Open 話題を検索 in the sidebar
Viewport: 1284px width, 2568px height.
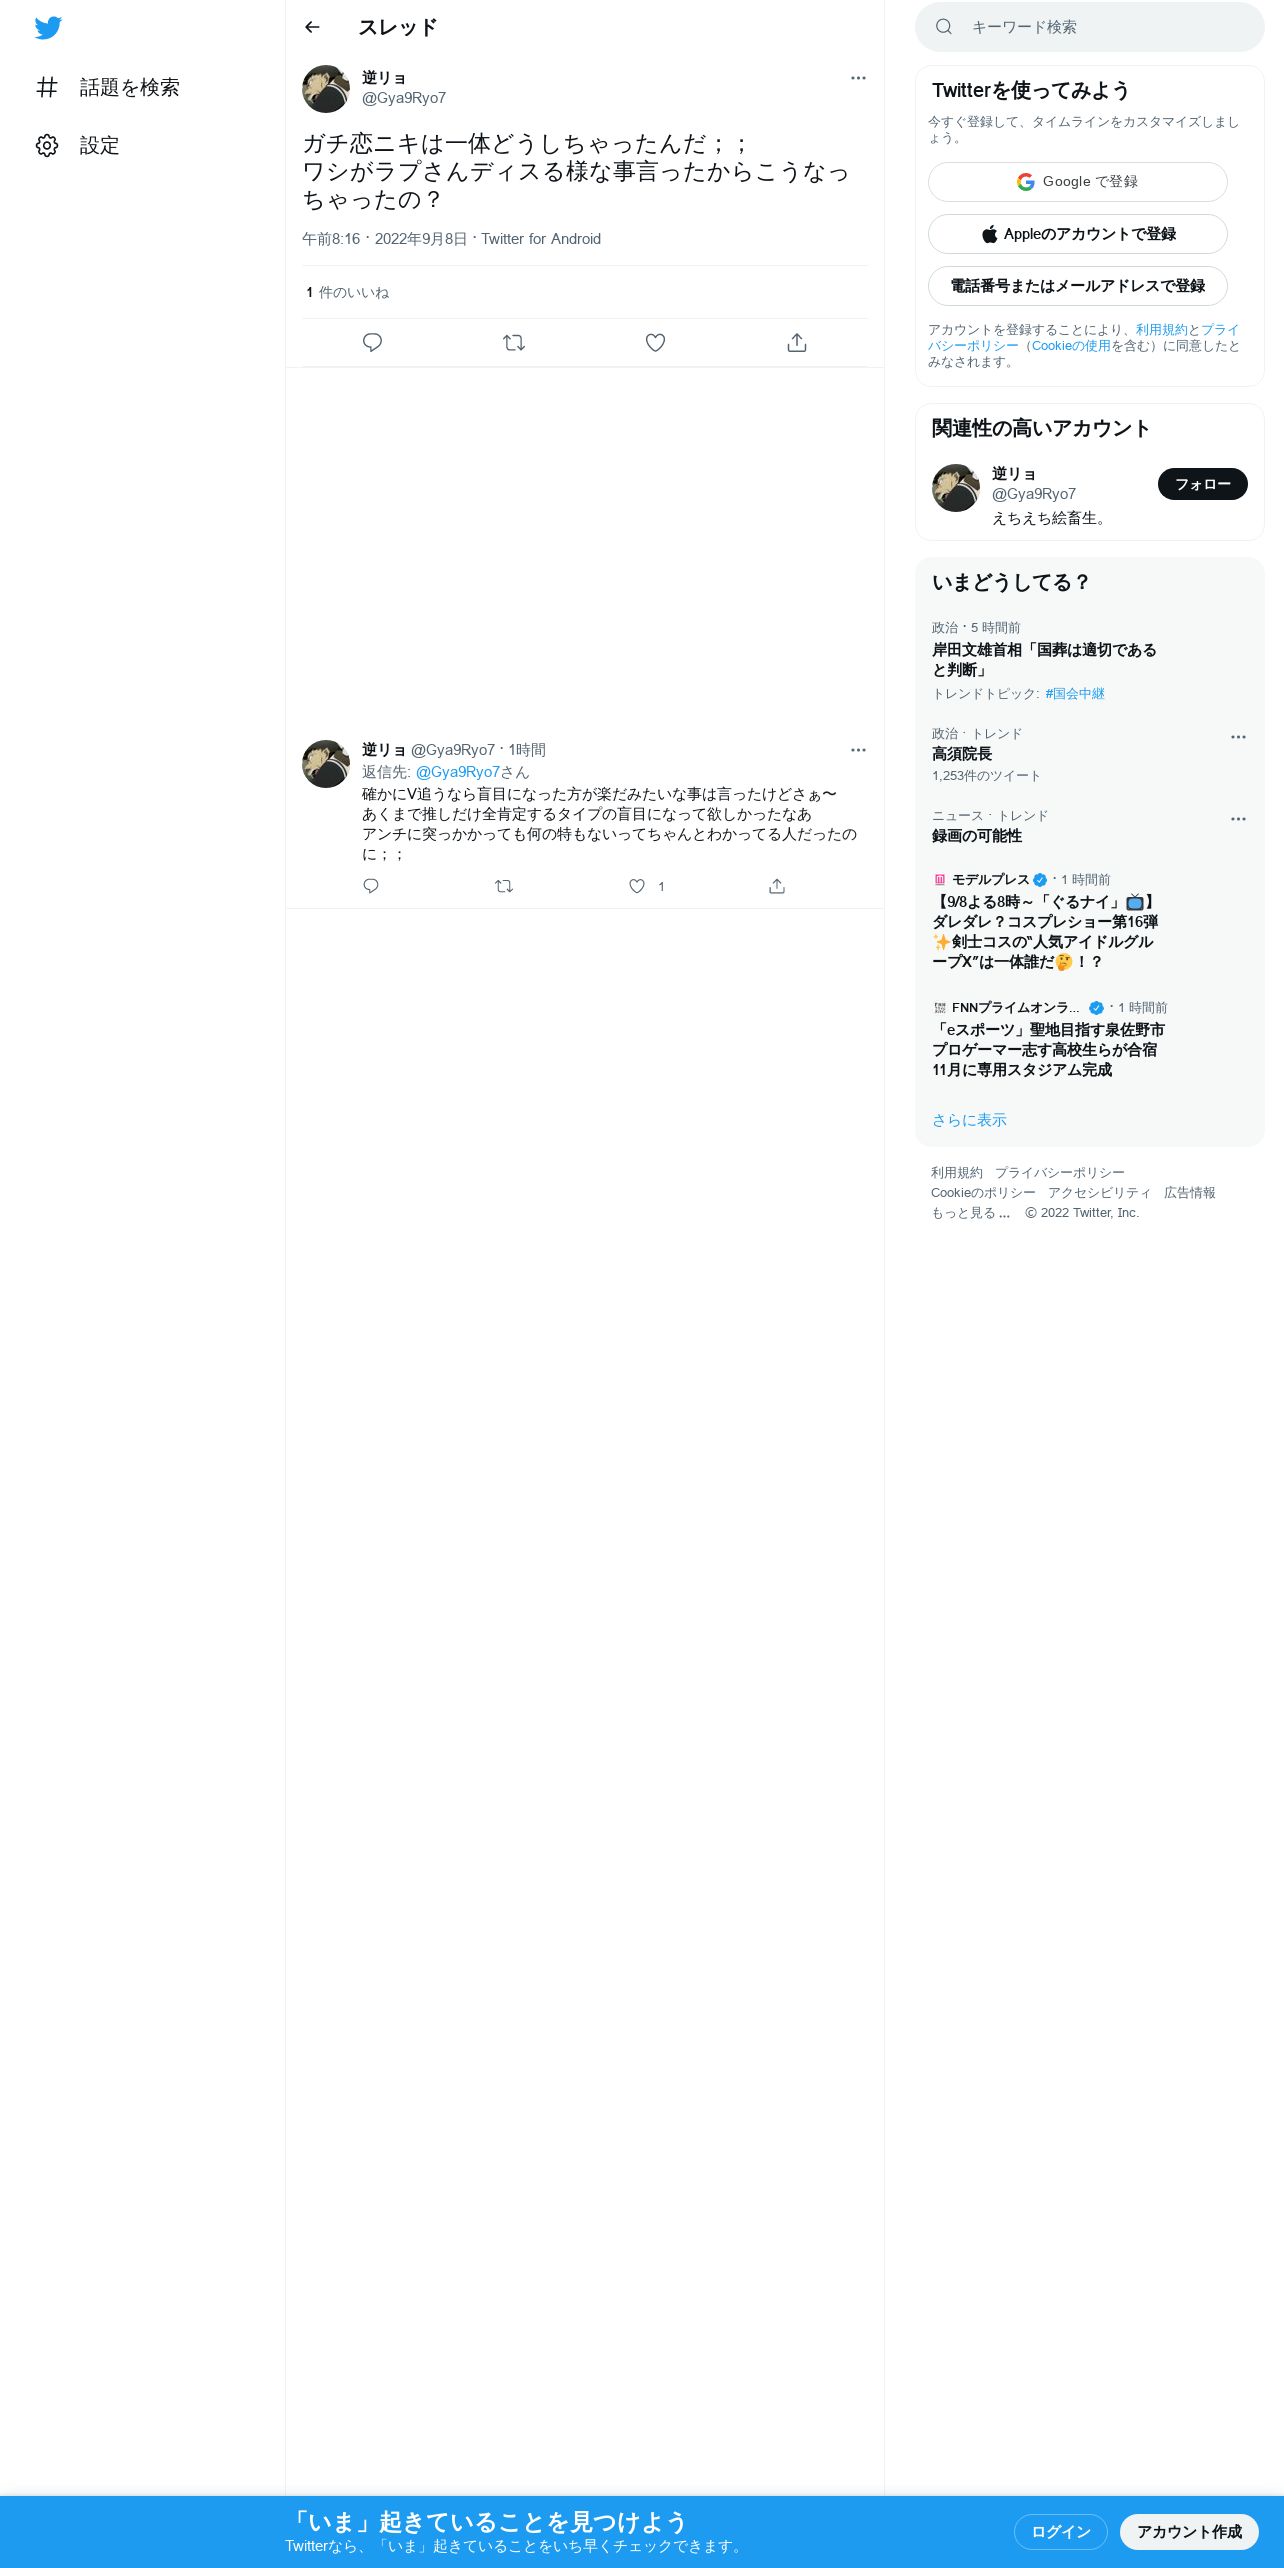coord(108,88)
